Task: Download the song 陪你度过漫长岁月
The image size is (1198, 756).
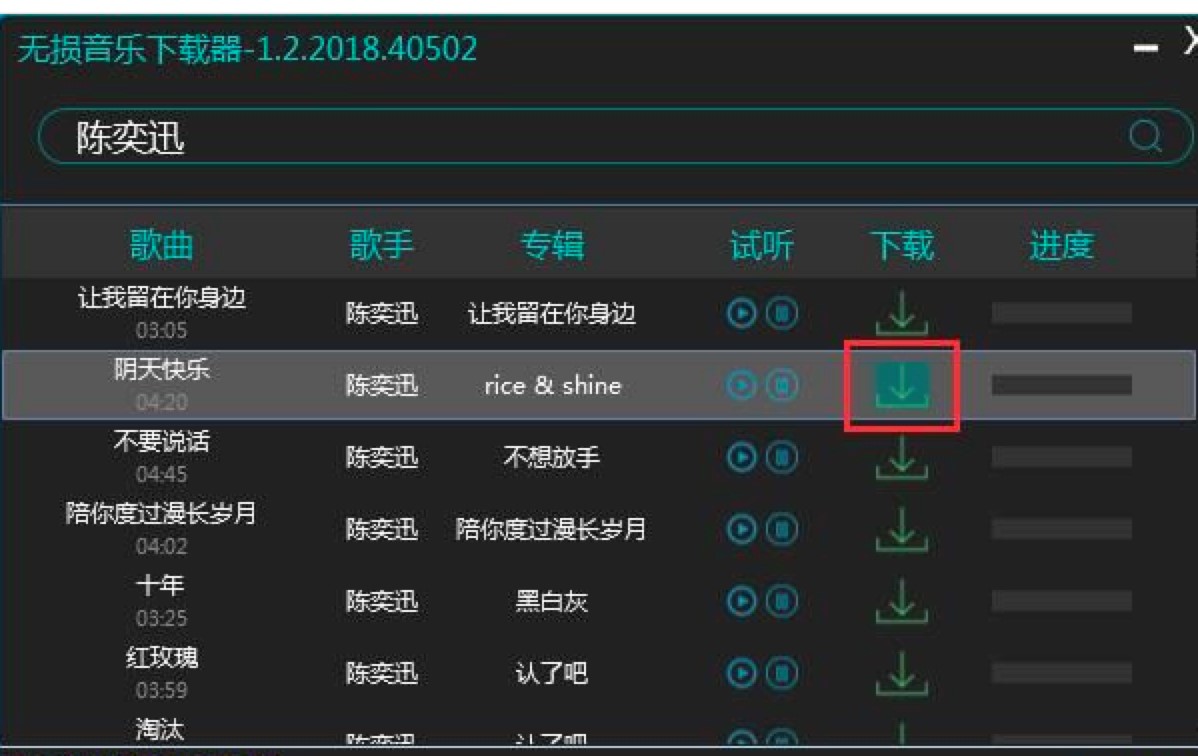Action: pos(902,529)
